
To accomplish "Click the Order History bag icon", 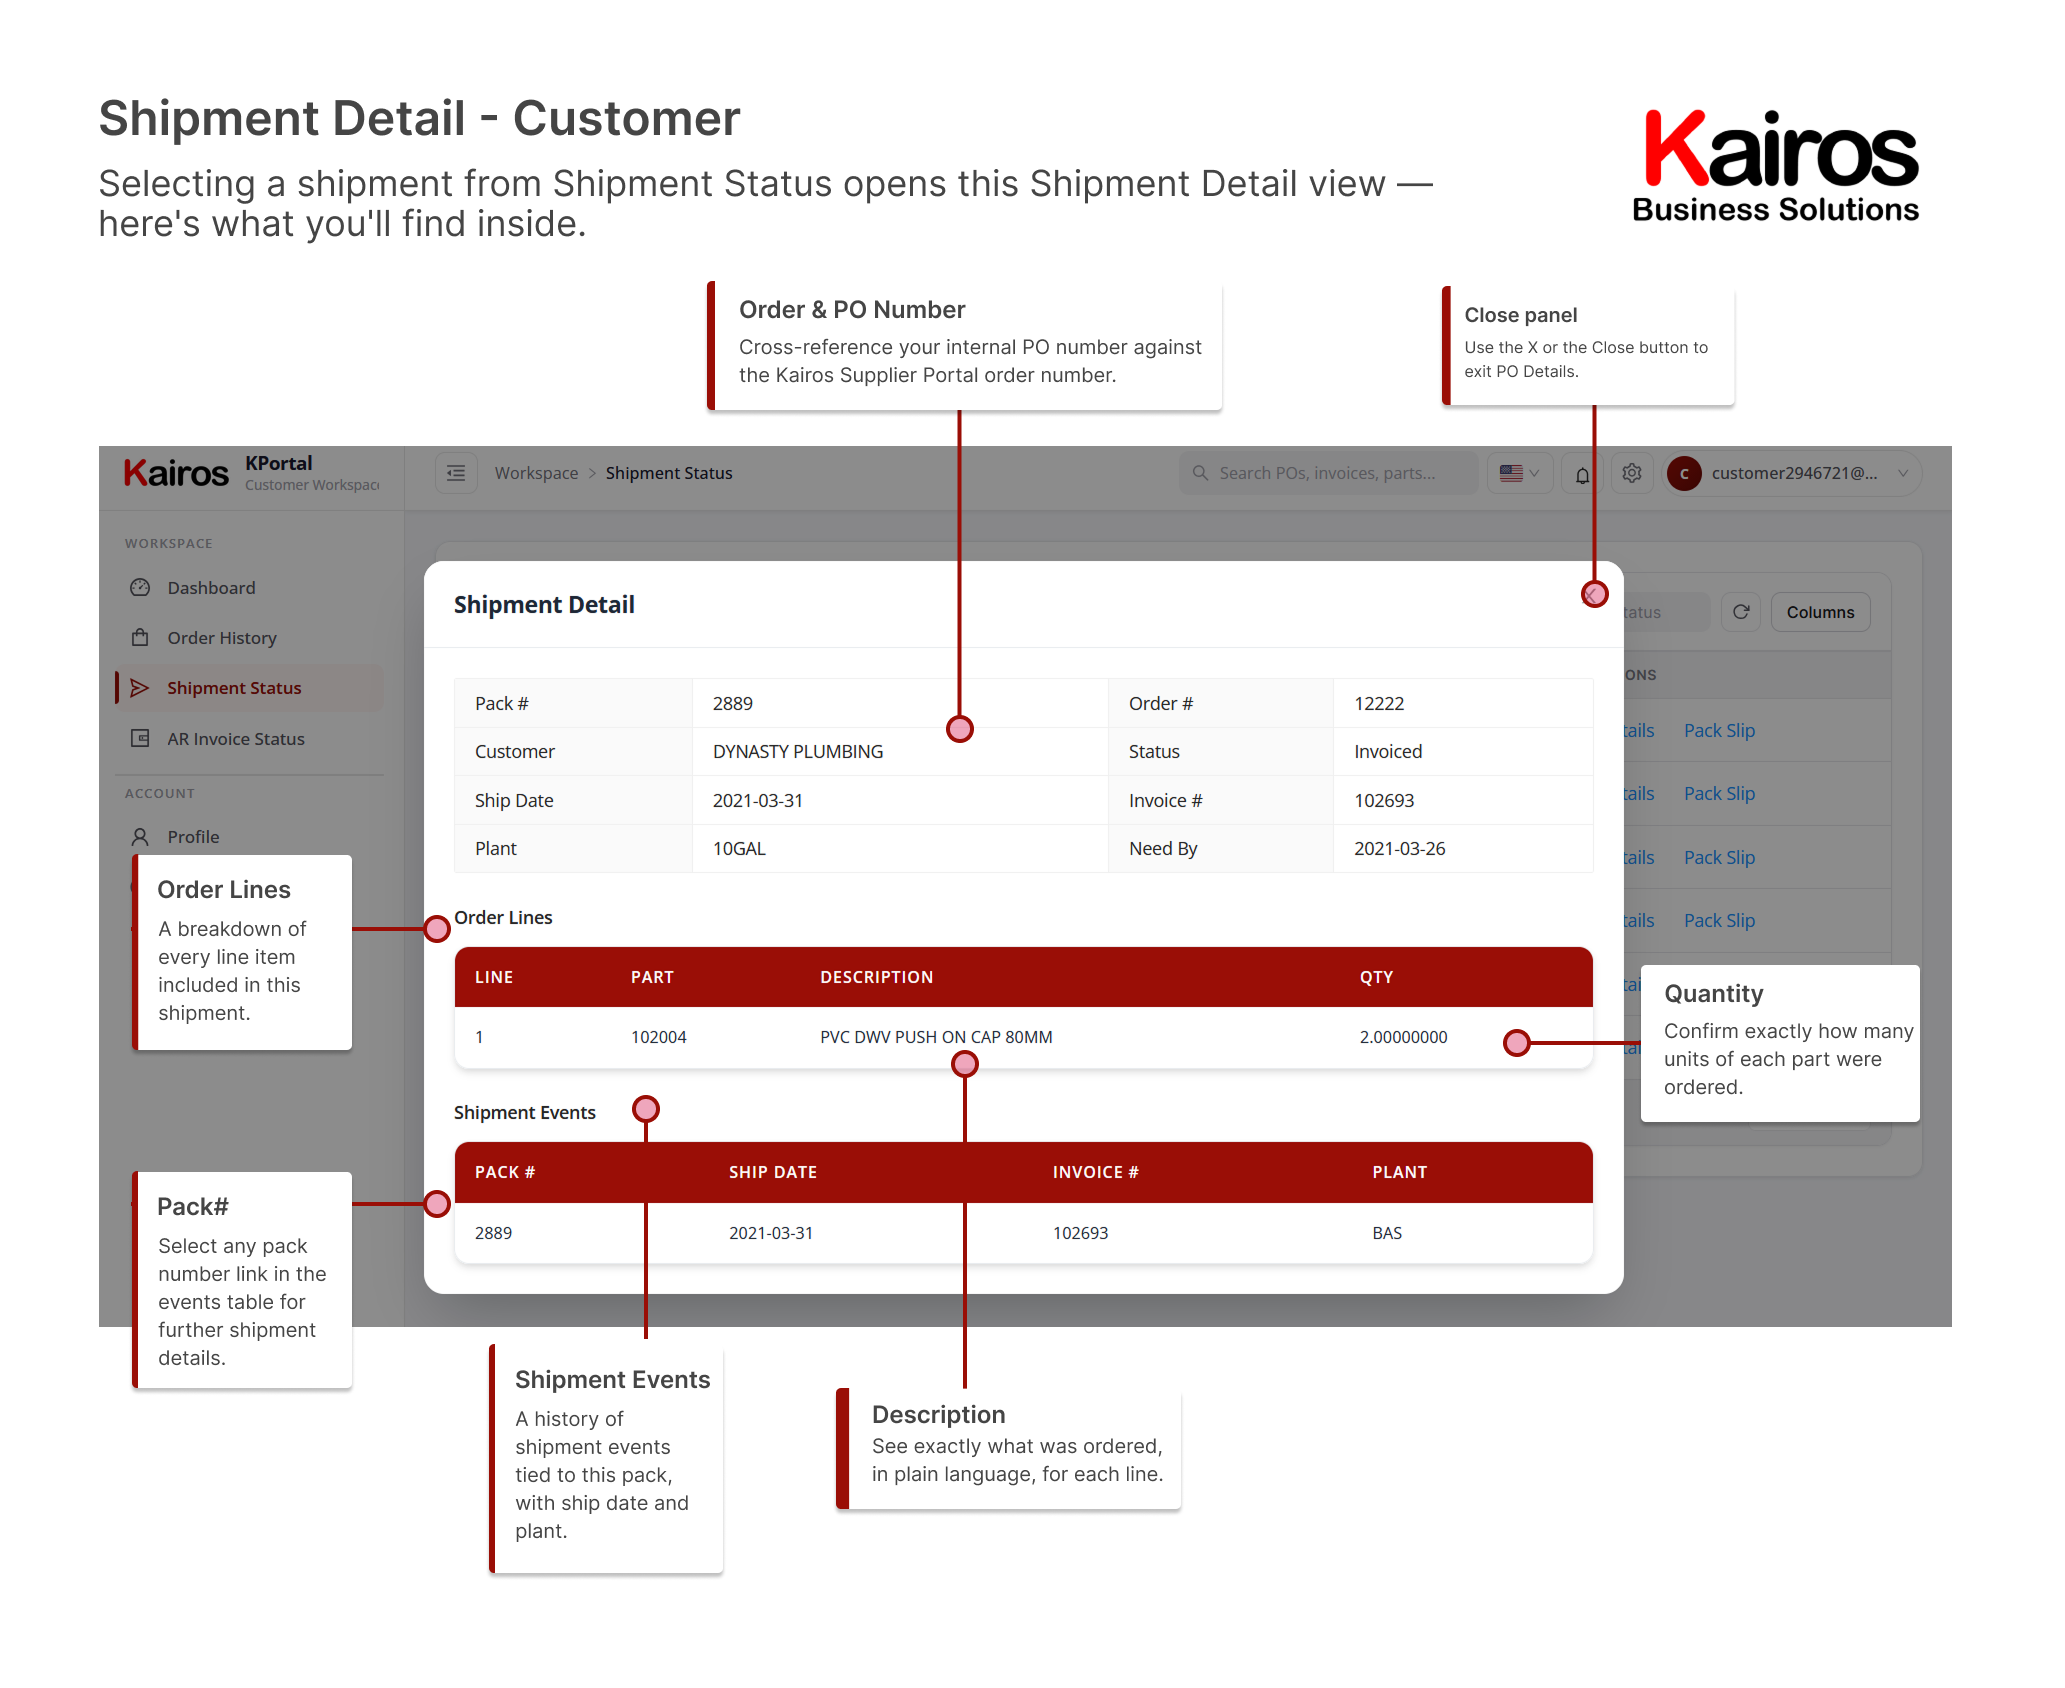I will click(140, 638).
